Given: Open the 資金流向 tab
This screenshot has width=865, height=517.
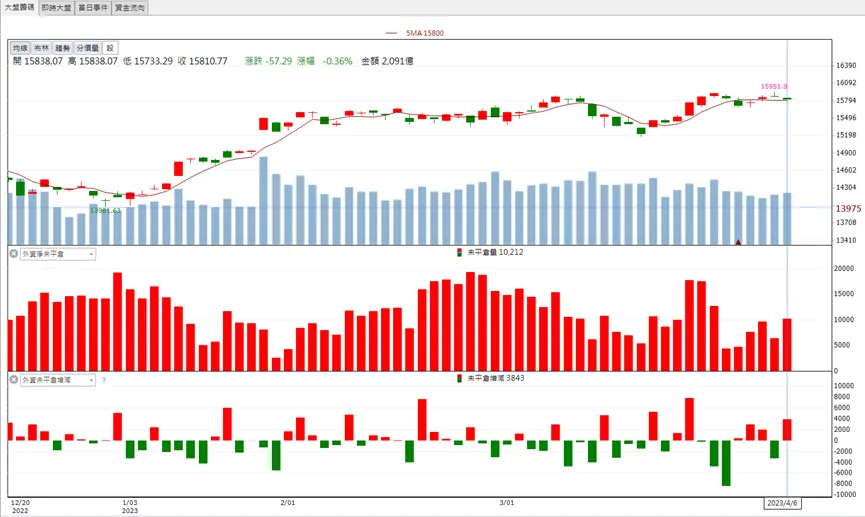Looking at the screenshot, I should pos(130,8).
